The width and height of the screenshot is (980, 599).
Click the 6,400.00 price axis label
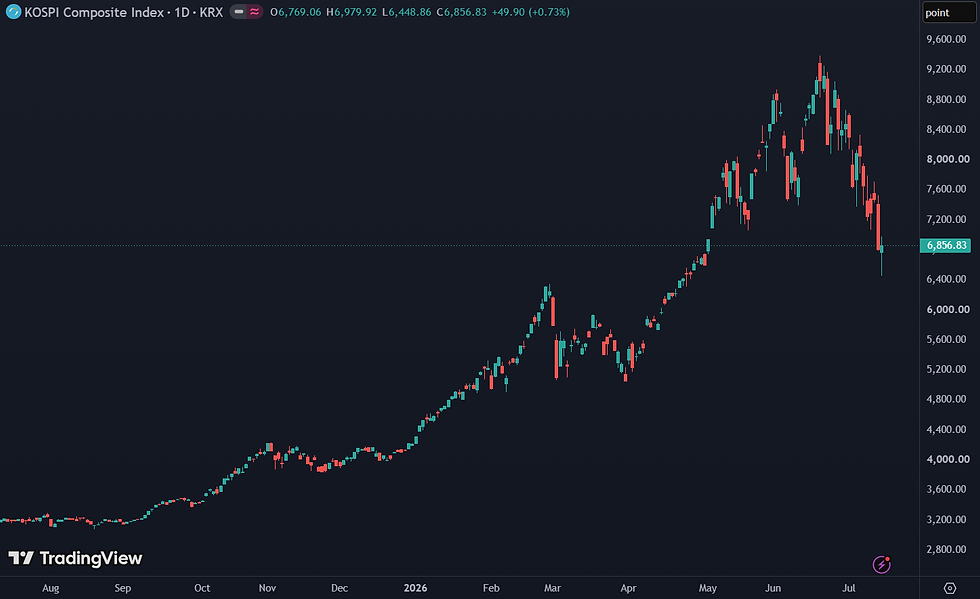click(x=946, y=279)
